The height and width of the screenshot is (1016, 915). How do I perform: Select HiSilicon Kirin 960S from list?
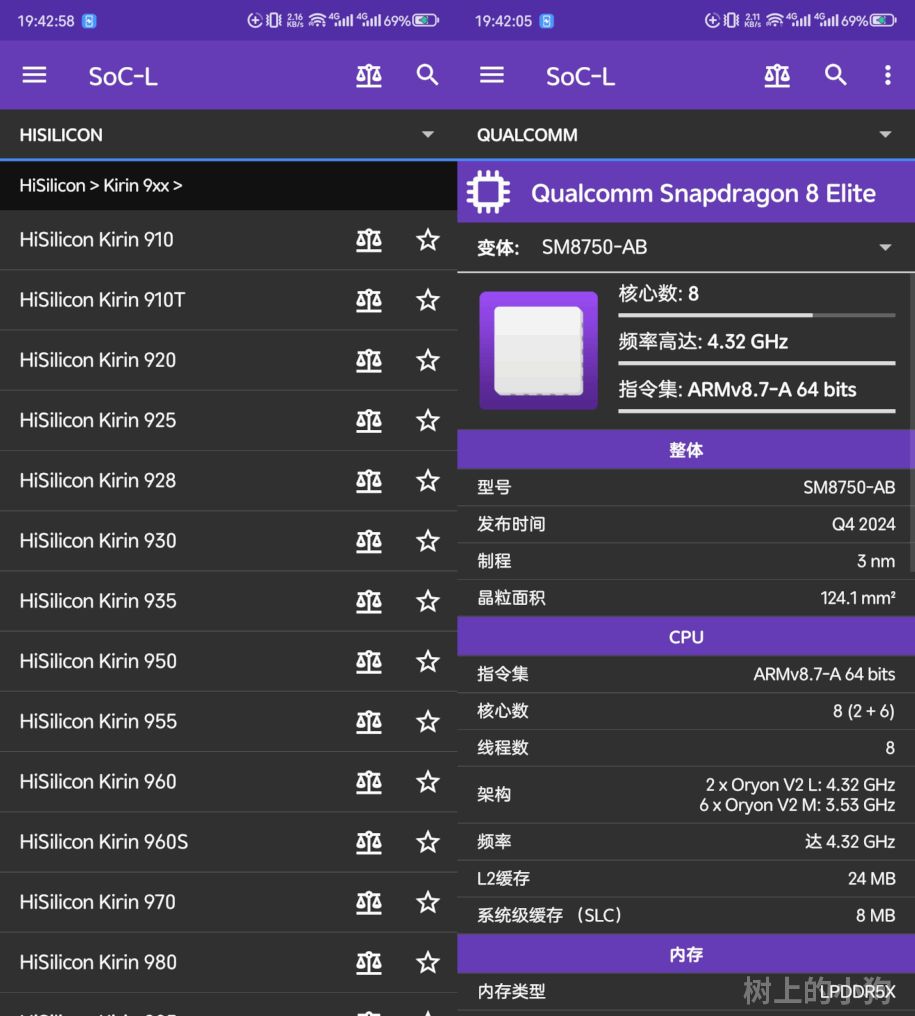104,842
